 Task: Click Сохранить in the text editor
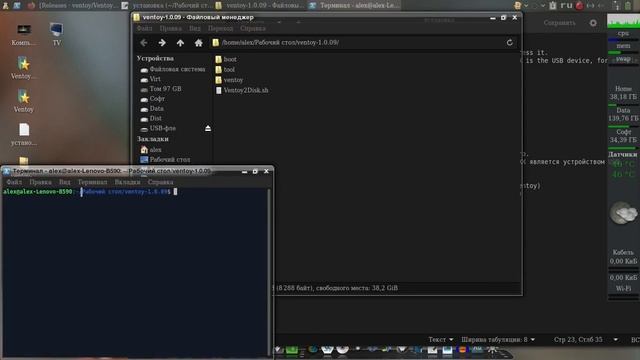point(560,23)
